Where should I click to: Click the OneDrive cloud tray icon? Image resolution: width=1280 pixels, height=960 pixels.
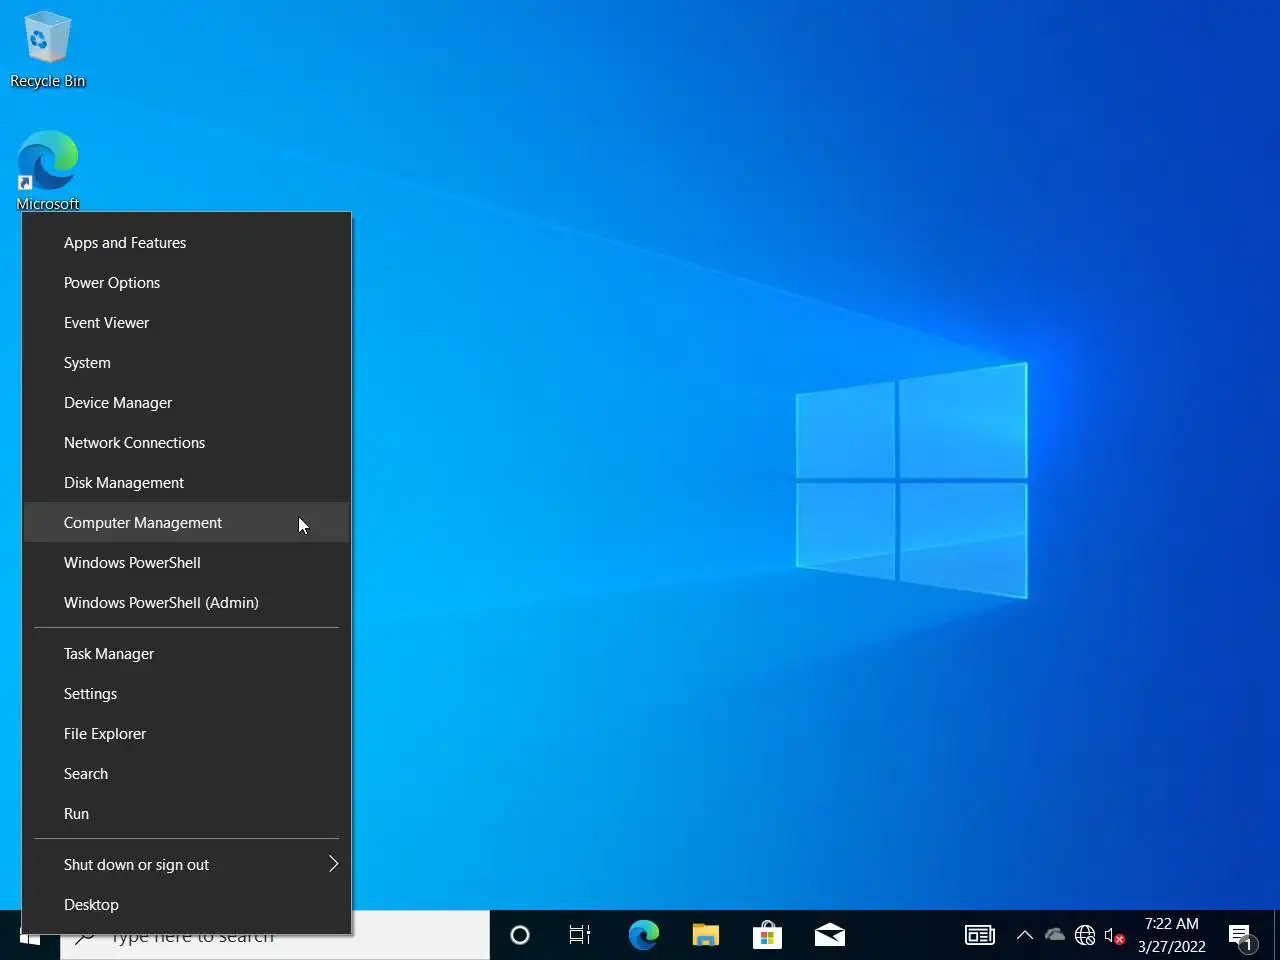(1055, 935)
